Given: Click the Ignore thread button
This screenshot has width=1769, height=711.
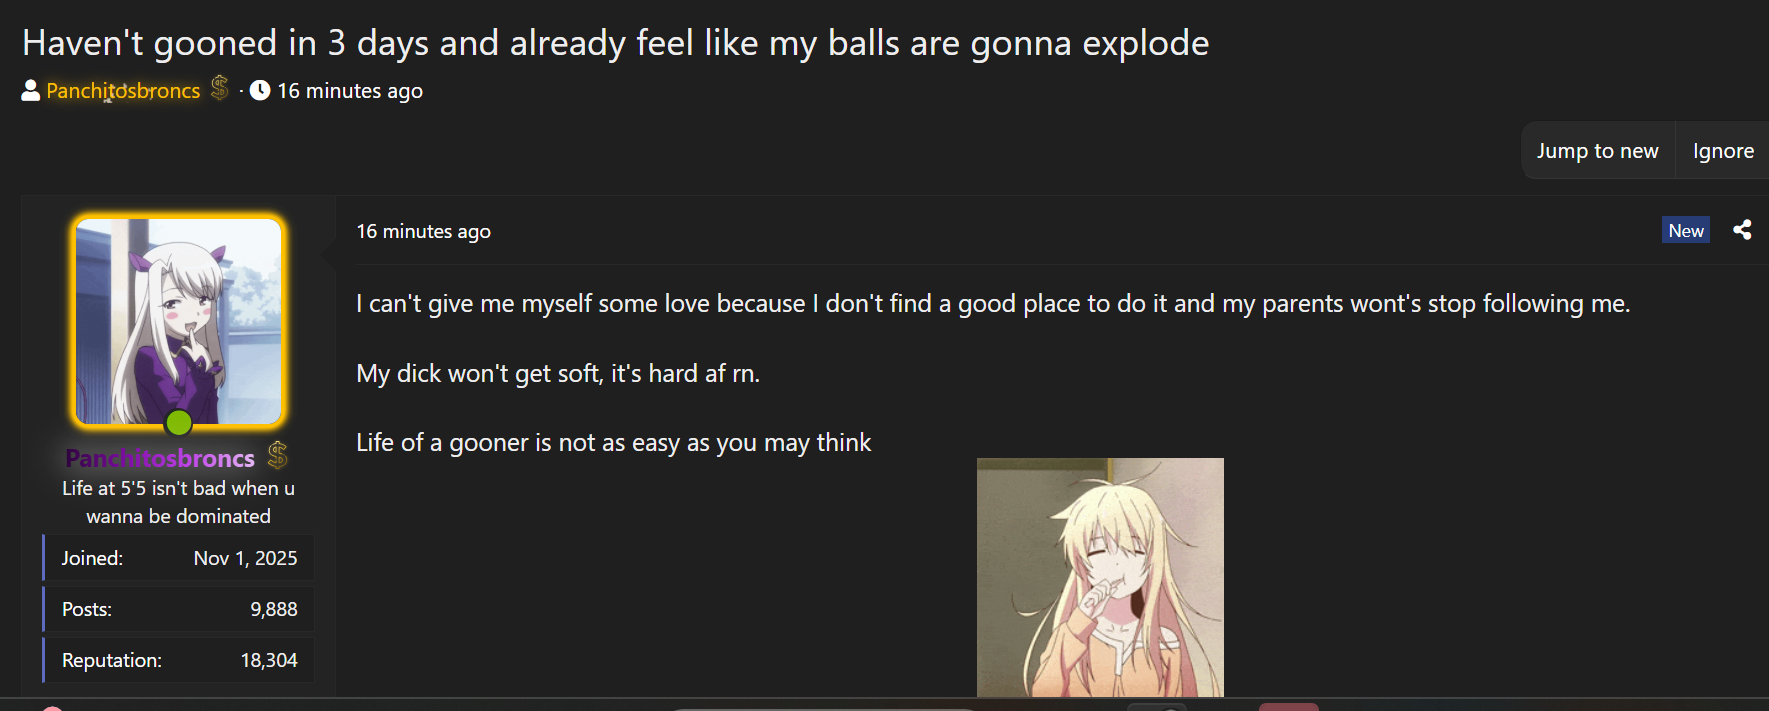Looking at the screenshot, I should pos(1723,151).
